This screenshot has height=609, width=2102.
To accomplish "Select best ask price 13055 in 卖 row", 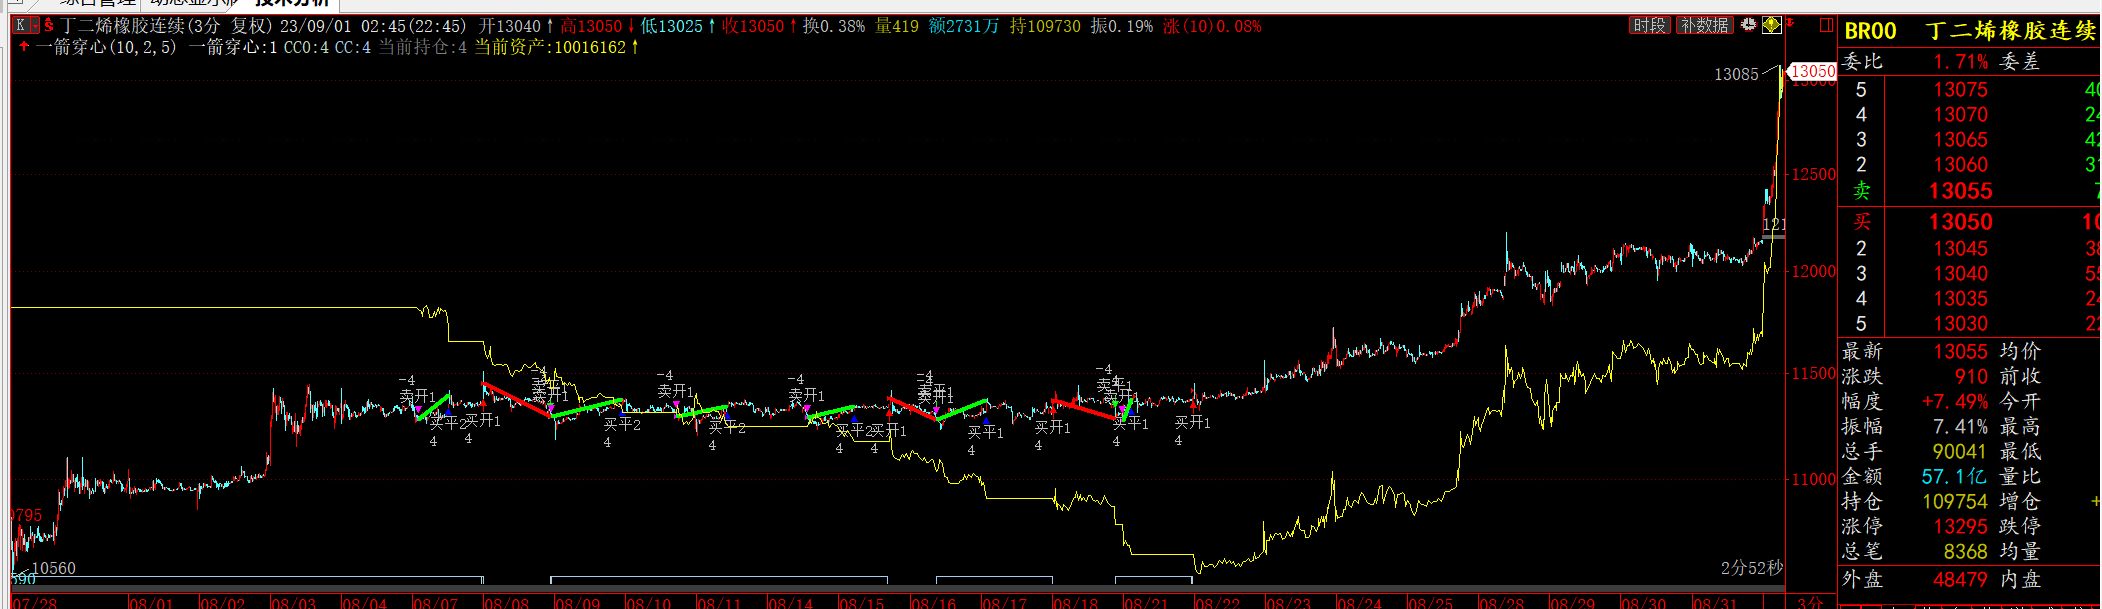I will (1960, 191).
